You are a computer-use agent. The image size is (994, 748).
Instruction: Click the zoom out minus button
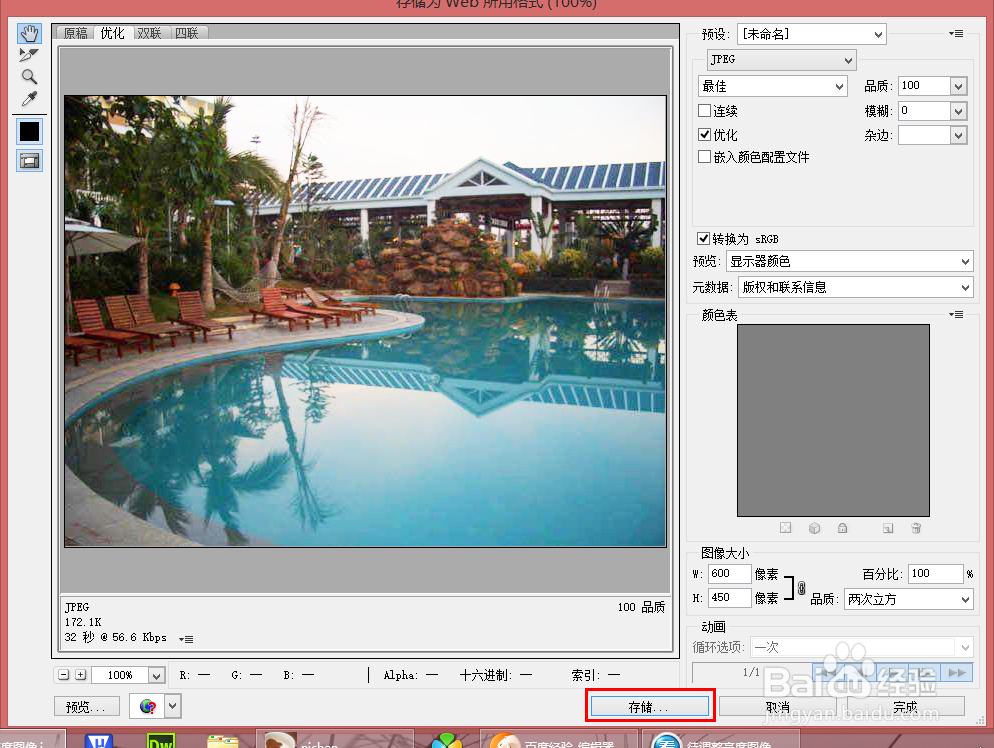(x=63, y=675)
